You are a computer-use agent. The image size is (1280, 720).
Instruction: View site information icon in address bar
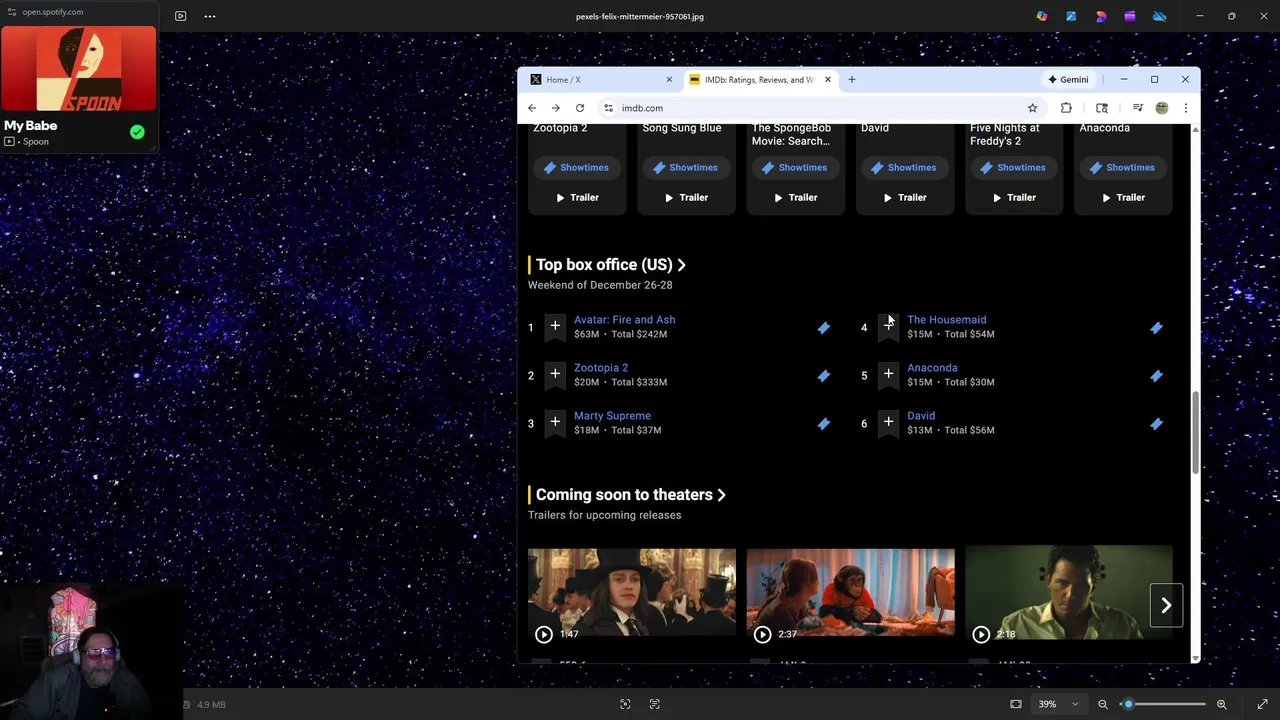608,108
